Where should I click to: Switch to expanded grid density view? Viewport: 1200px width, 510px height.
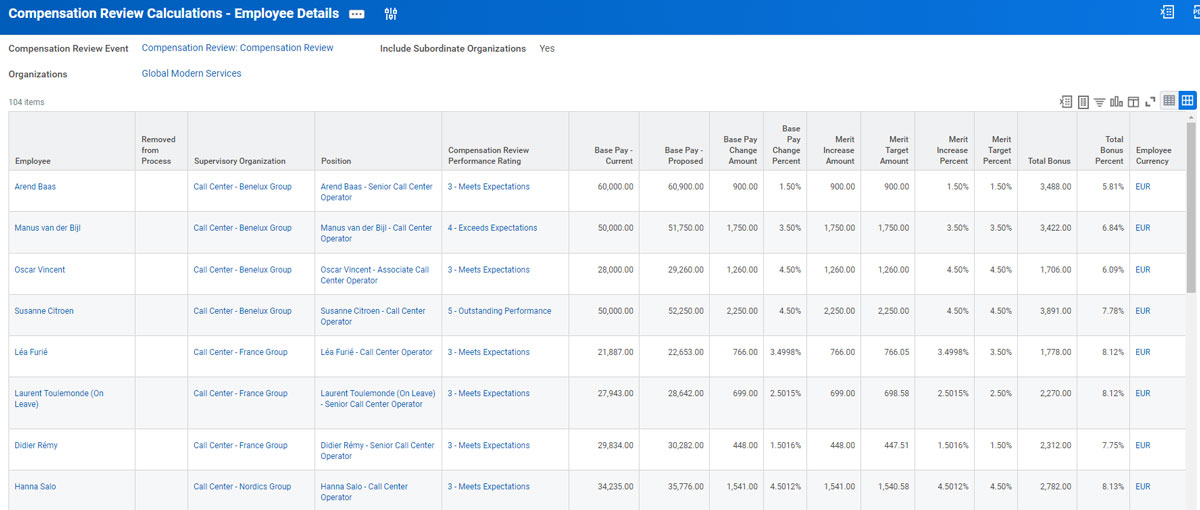pos(1187,101)
